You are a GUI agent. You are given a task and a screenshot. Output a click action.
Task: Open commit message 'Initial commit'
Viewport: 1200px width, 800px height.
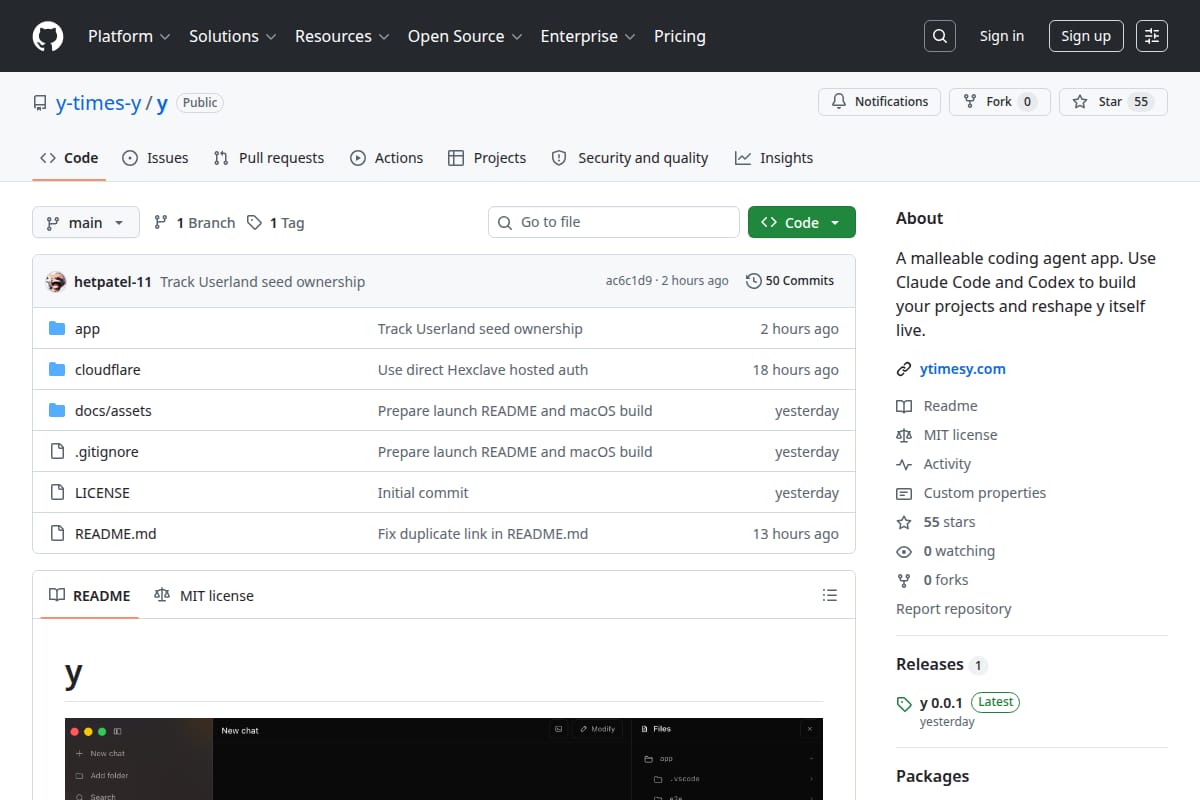pos(423,493)
